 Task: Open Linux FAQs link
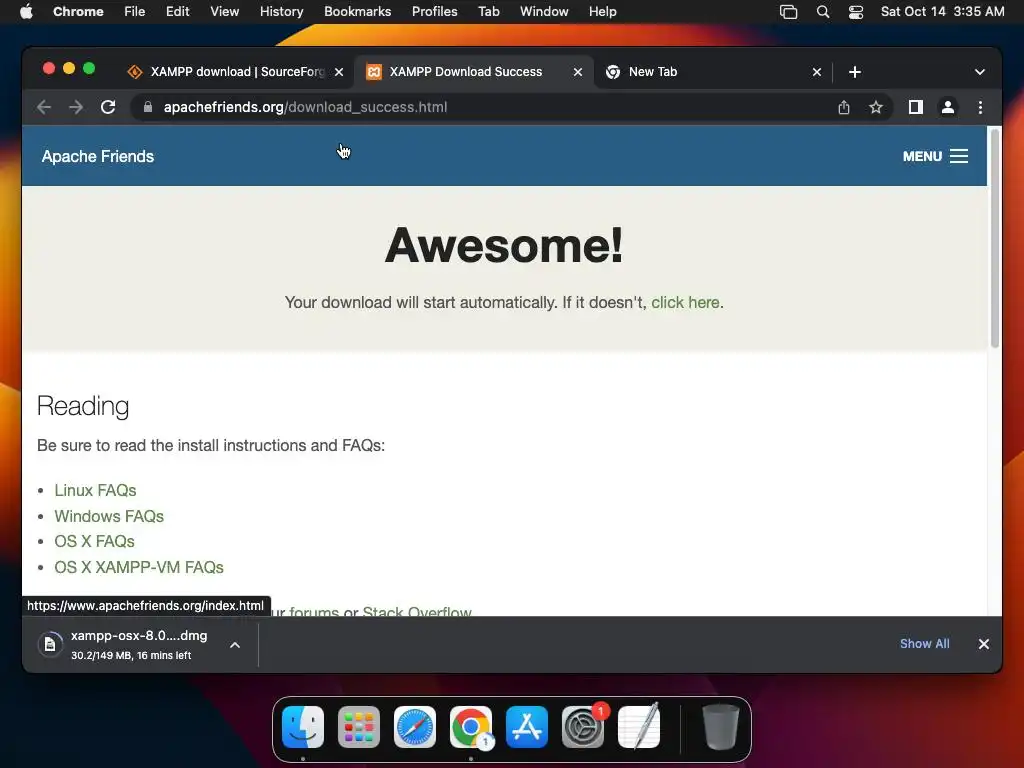[95, 490]
